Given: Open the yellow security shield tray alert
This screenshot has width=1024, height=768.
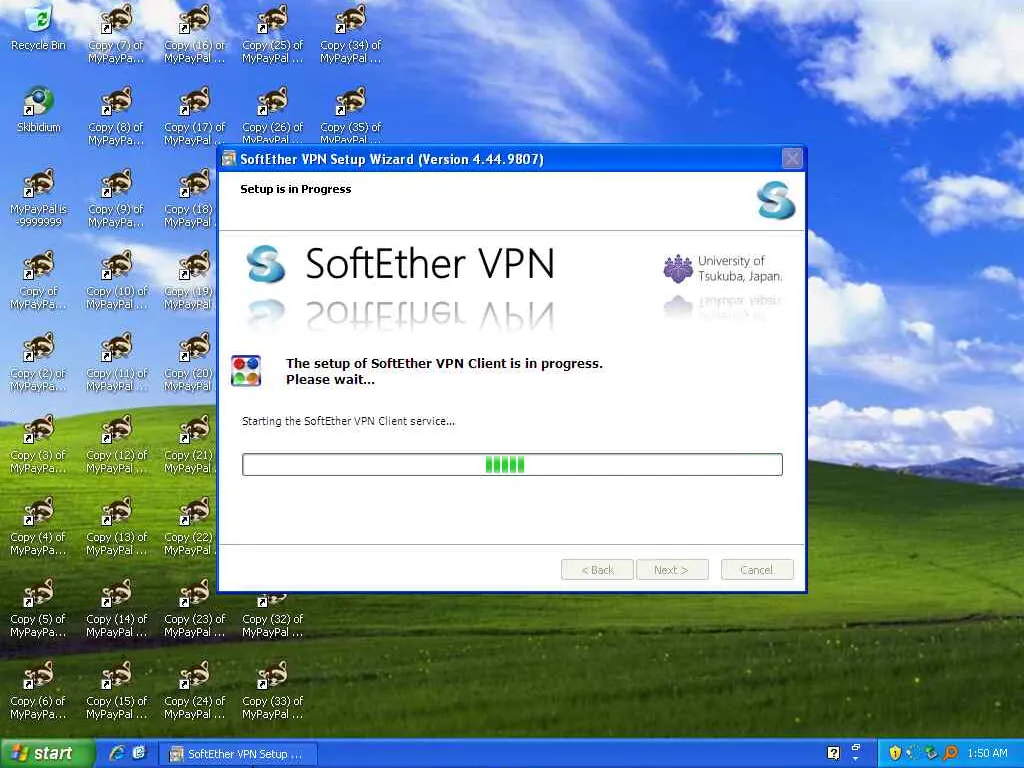Looking at the screenshot, I should click(895, 754).
